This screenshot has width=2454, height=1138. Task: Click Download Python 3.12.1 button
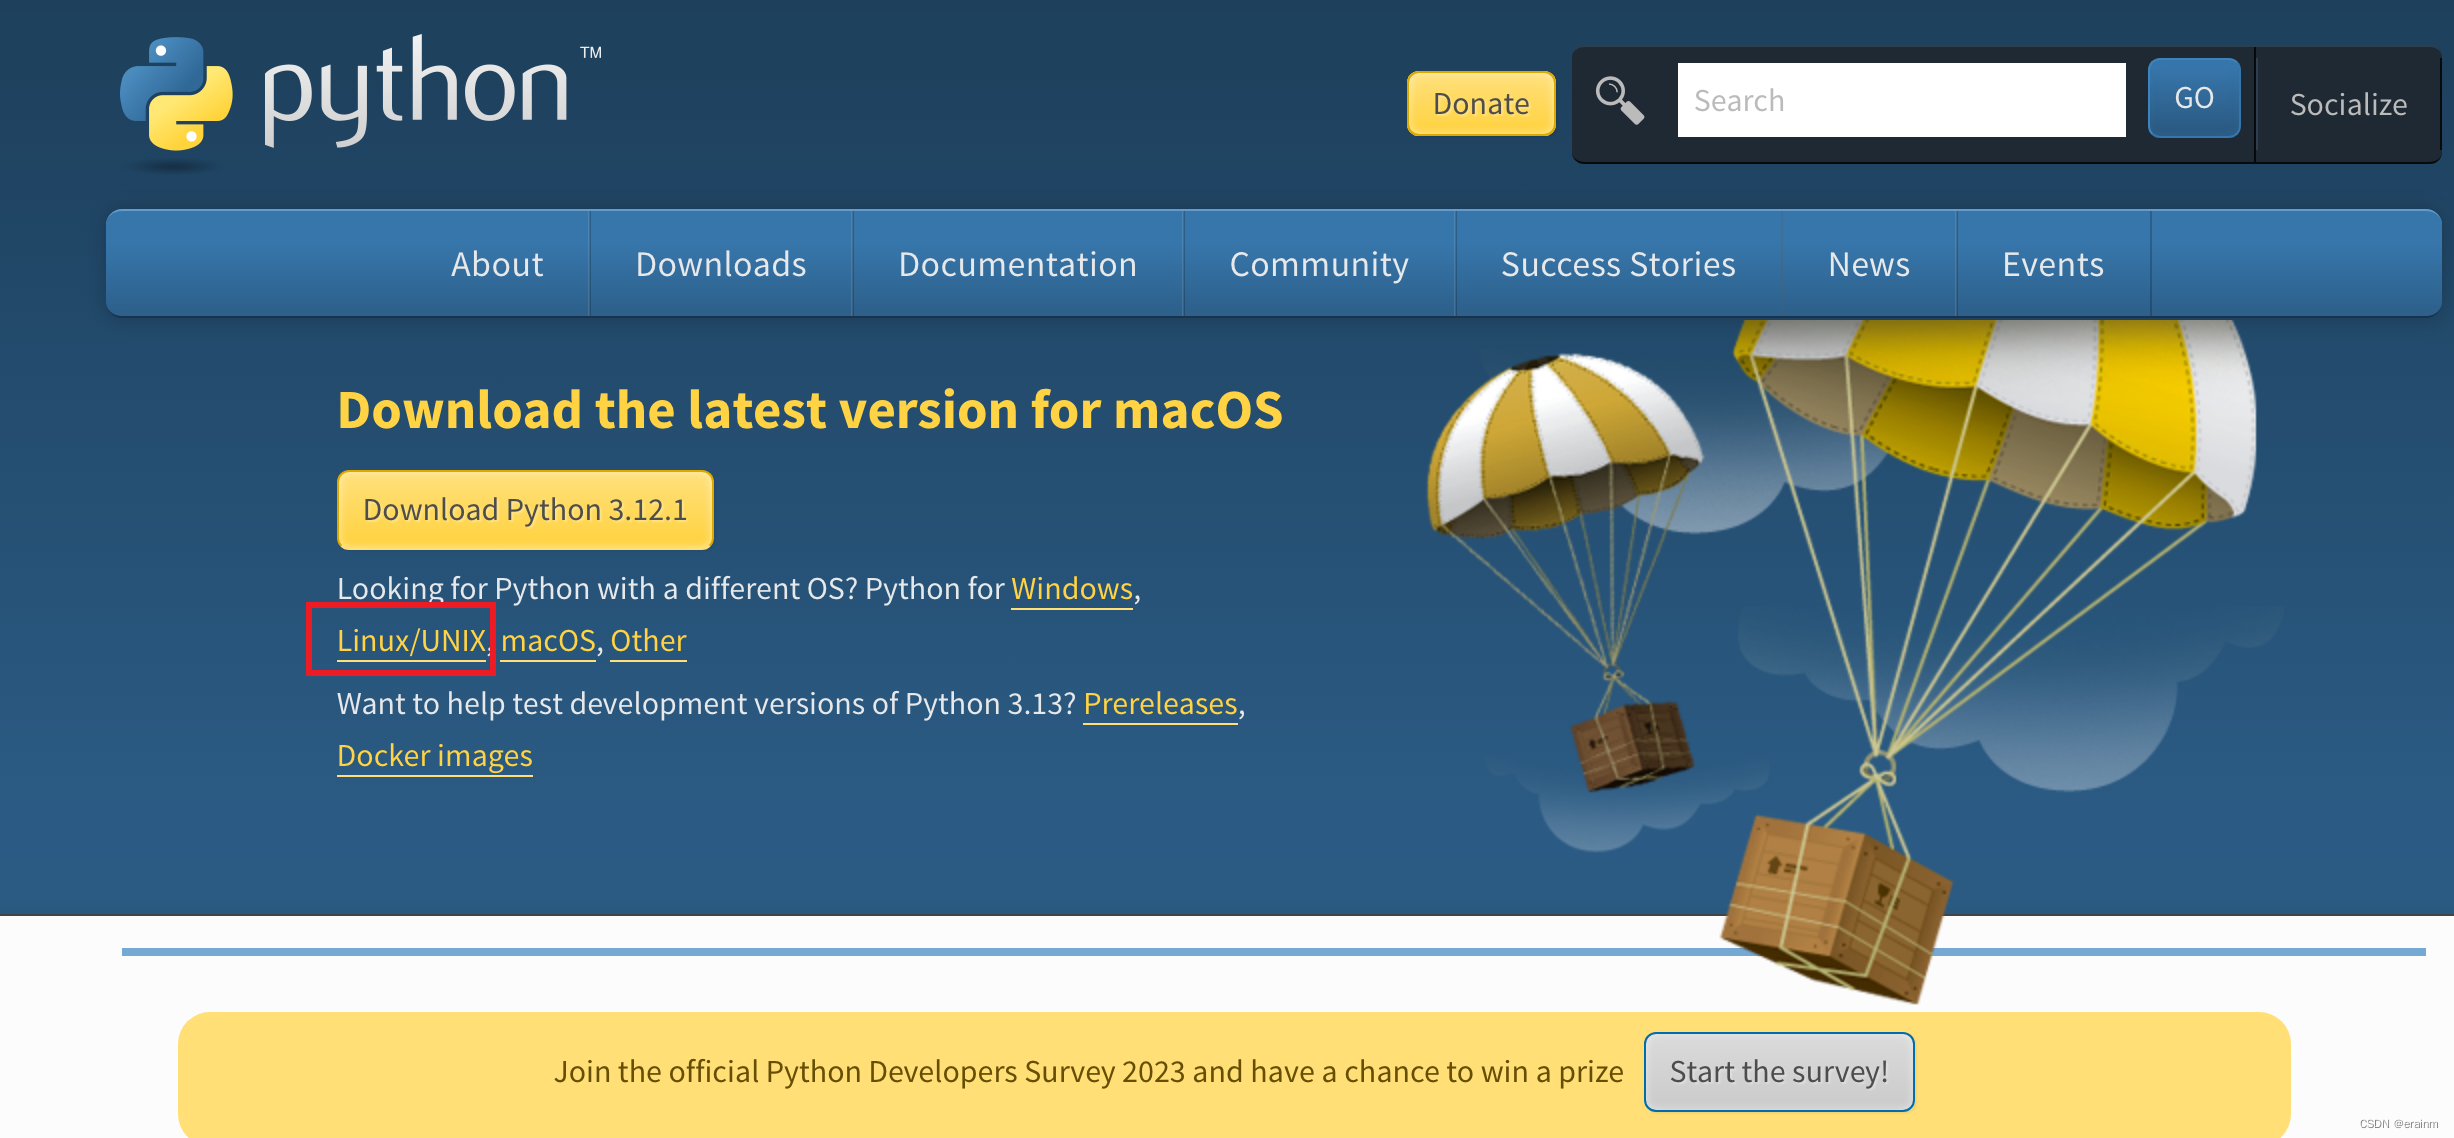pyautogui.click(x=525, y=510)
